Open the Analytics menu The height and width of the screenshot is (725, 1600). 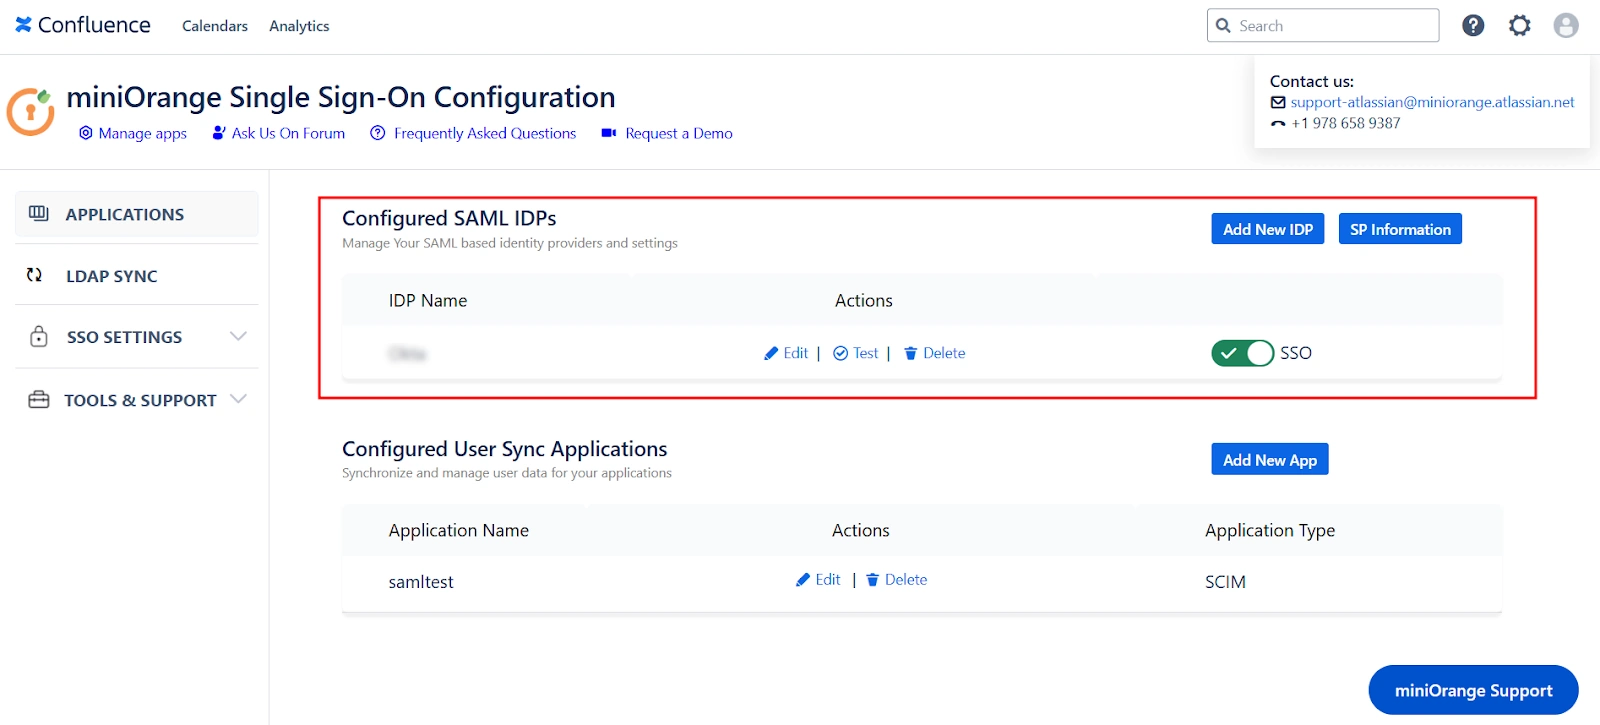point(299,26)
